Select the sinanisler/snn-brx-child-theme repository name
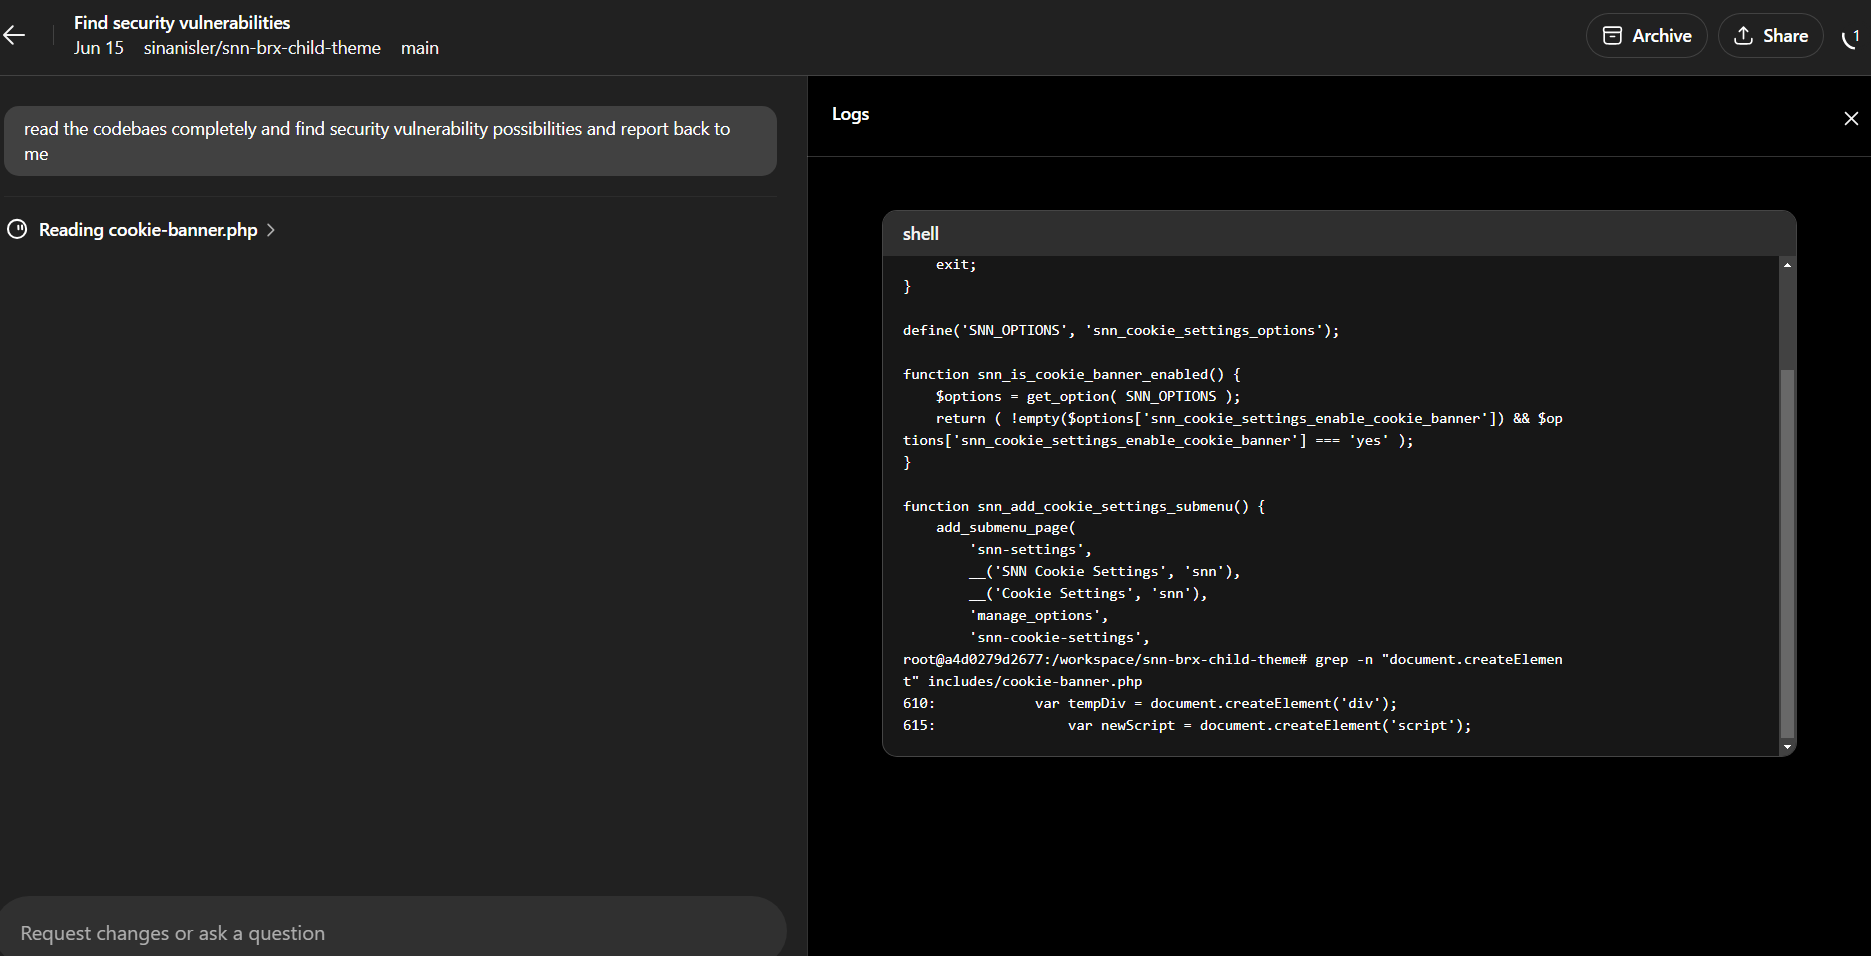This screenshot has width=1871, height=956. [x=262, y=48]
